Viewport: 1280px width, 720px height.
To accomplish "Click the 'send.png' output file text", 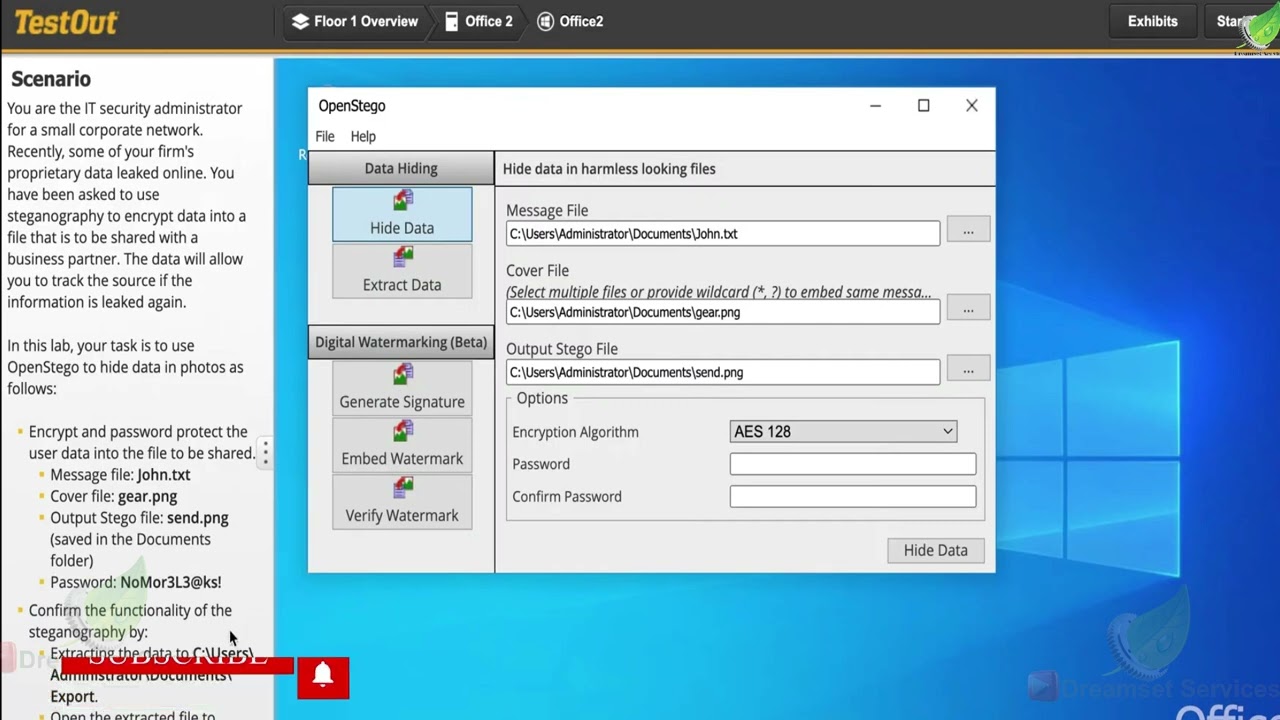I will [x=197, y=518].
